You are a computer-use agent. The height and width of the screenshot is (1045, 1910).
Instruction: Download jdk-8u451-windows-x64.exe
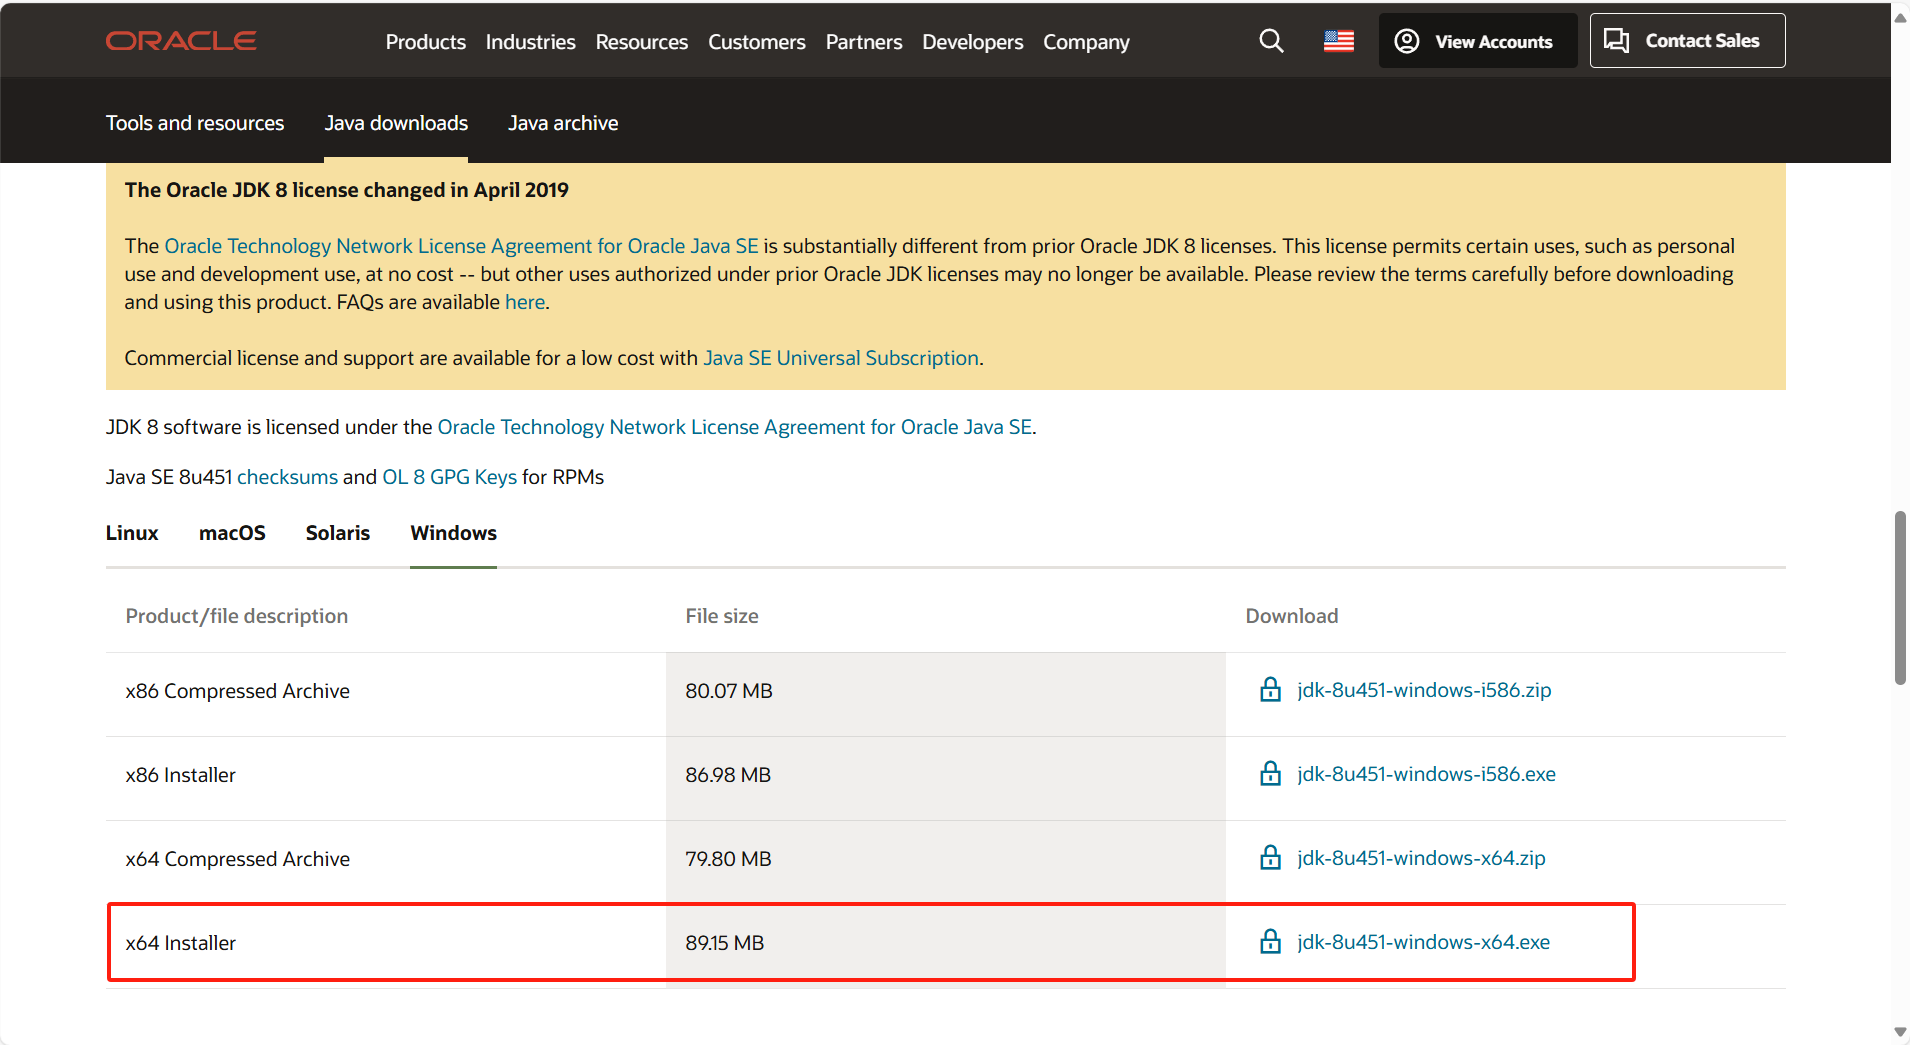1423,942
